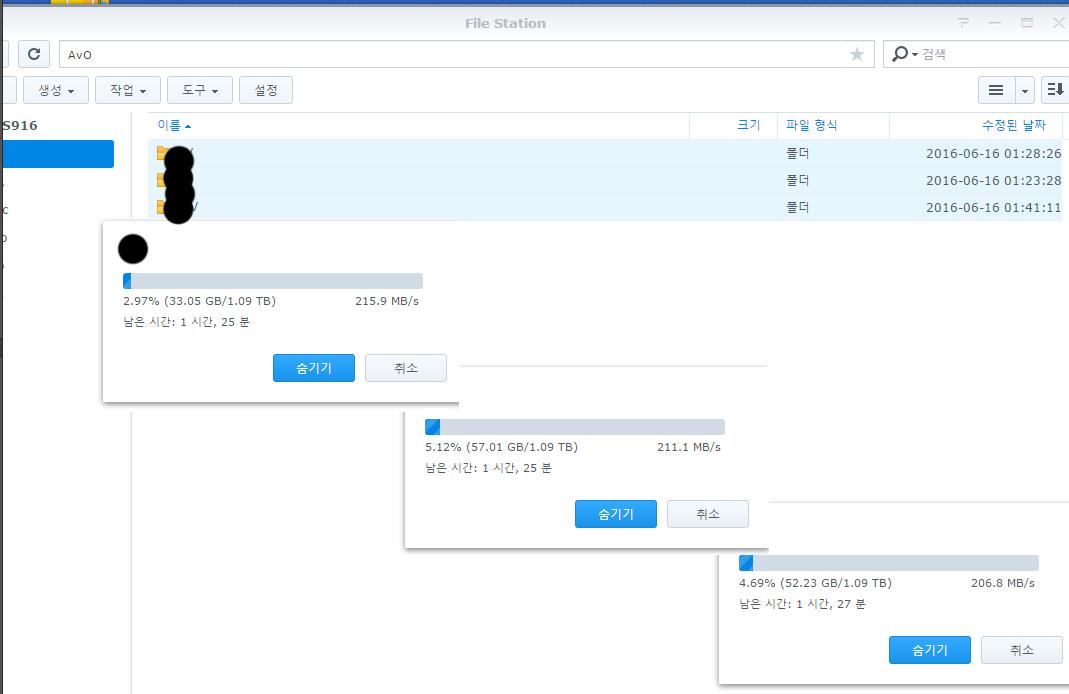This screenshot has width=1069, height=694.
Task: Click the 2.97% progress bar
Action: tap(272, 281)
